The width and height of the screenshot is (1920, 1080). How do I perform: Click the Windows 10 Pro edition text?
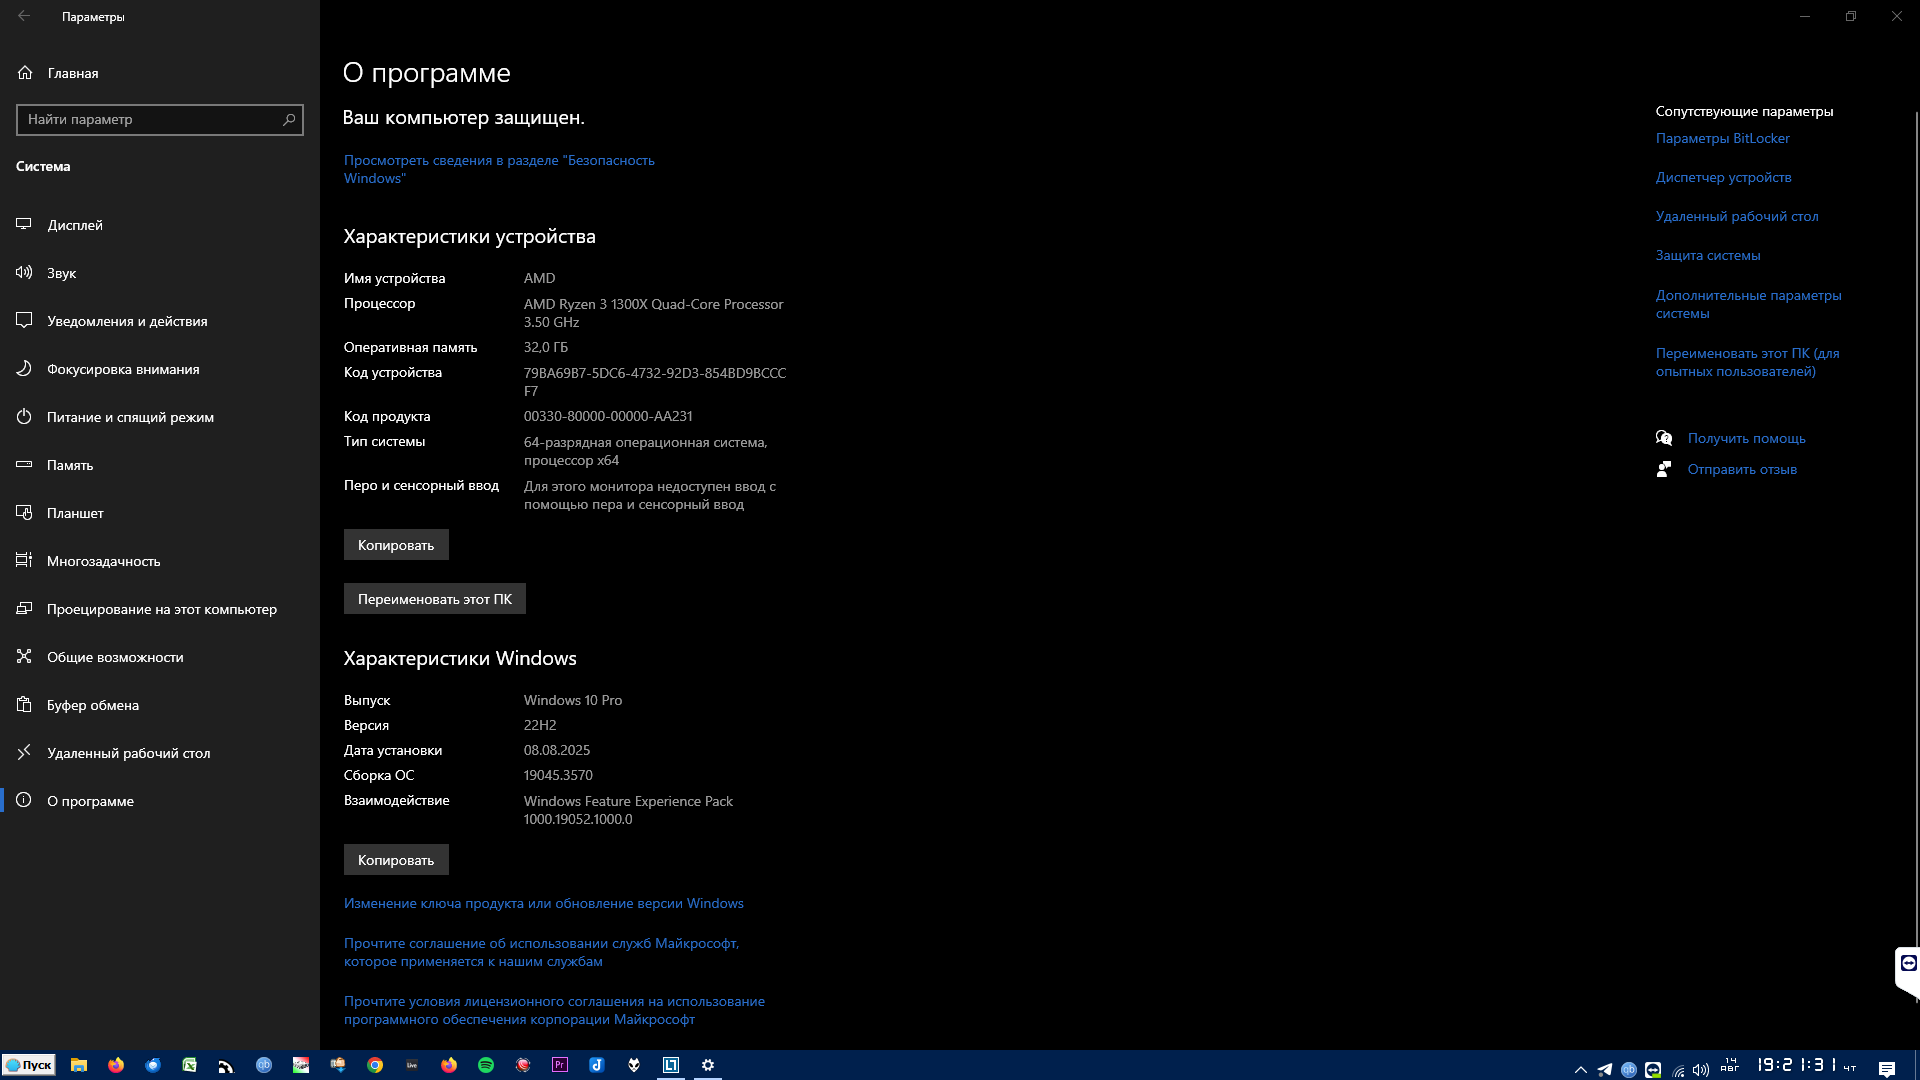click(573, 700)
